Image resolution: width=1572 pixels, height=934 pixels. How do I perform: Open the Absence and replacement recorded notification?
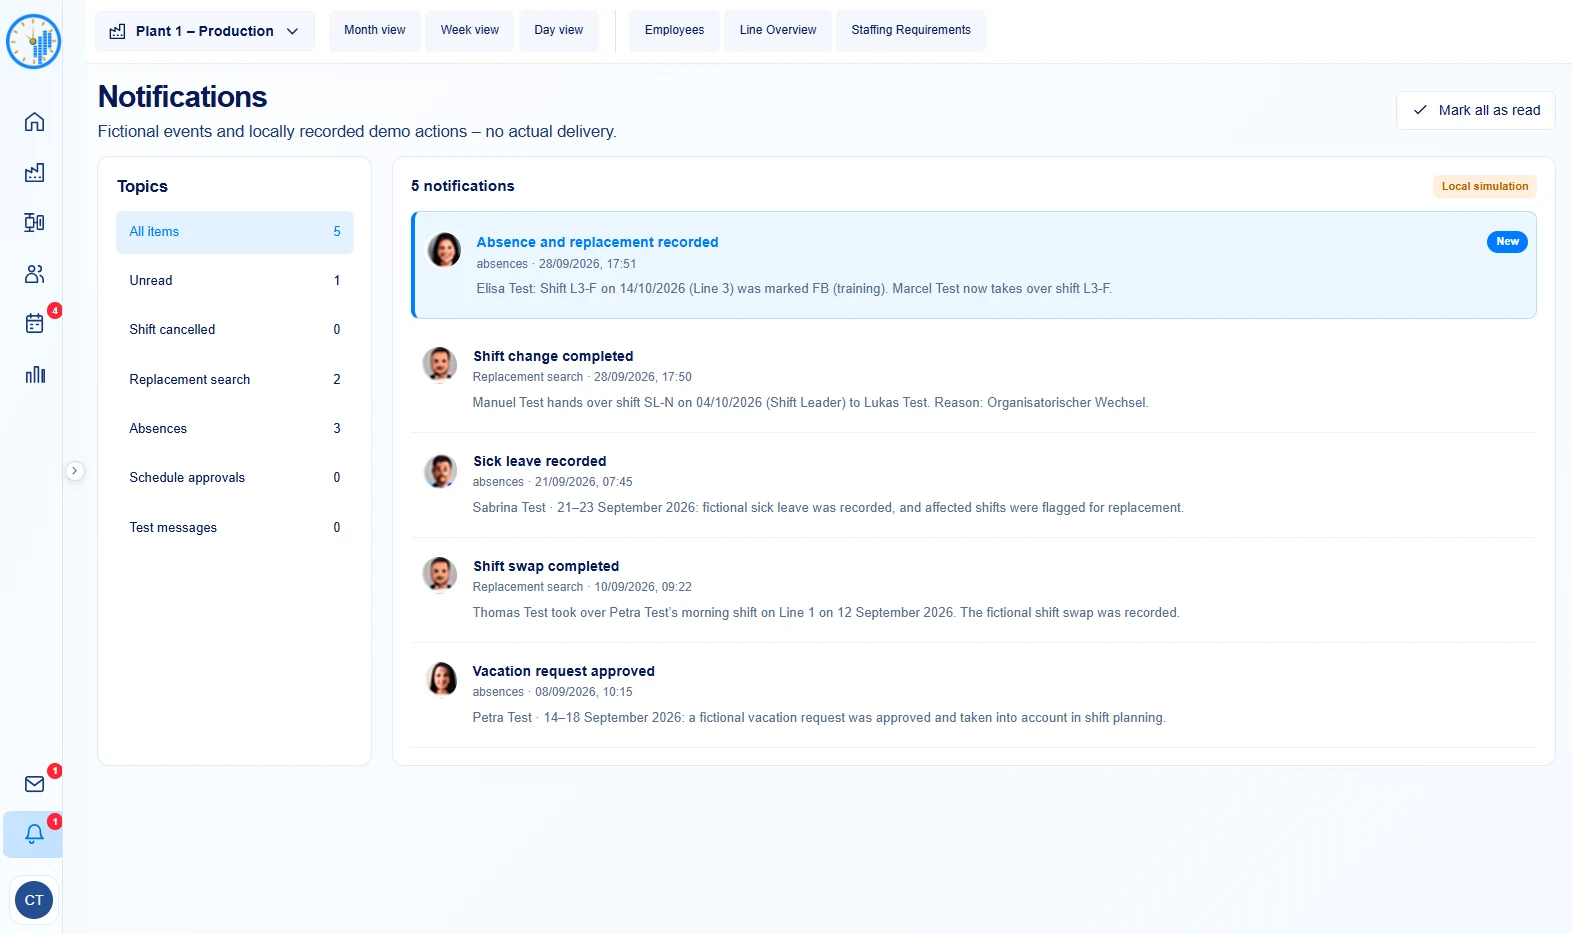tap(974, 265)
